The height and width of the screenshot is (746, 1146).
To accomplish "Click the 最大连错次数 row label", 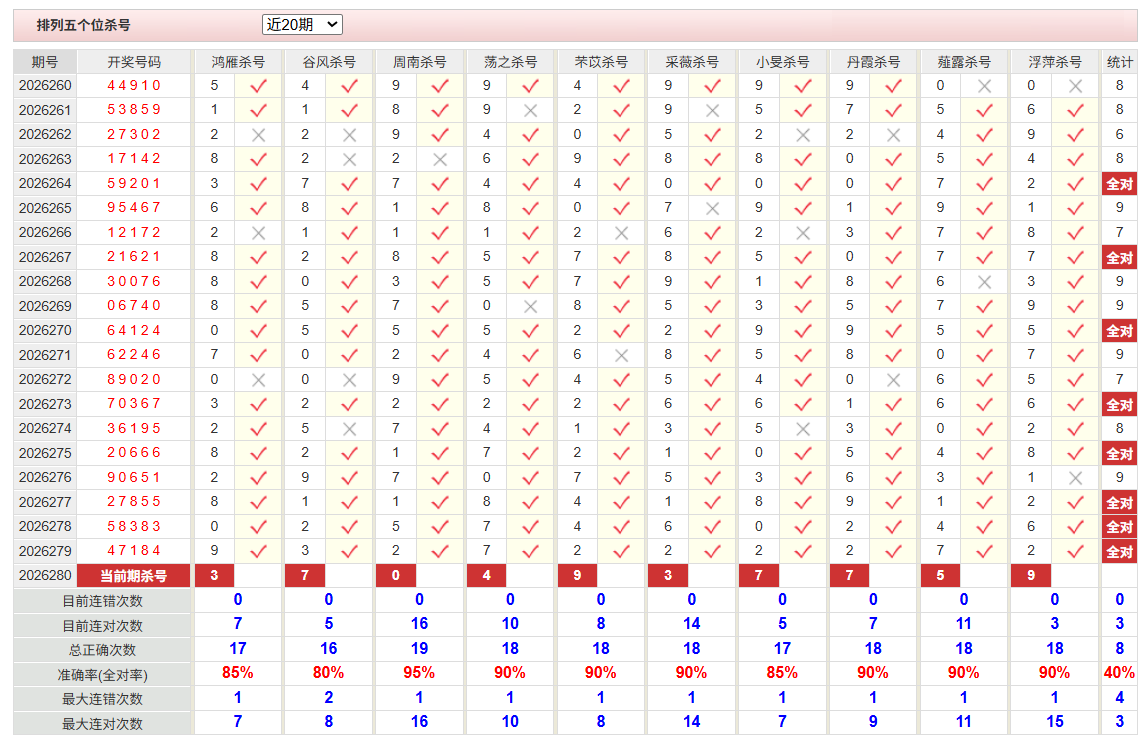I will [x=102, y=699].
